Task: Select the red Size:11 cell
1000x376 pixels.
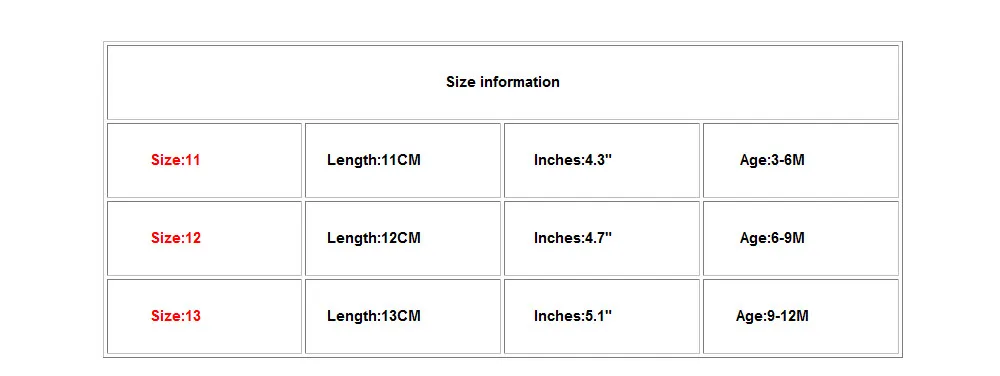Action: point(204,160)
